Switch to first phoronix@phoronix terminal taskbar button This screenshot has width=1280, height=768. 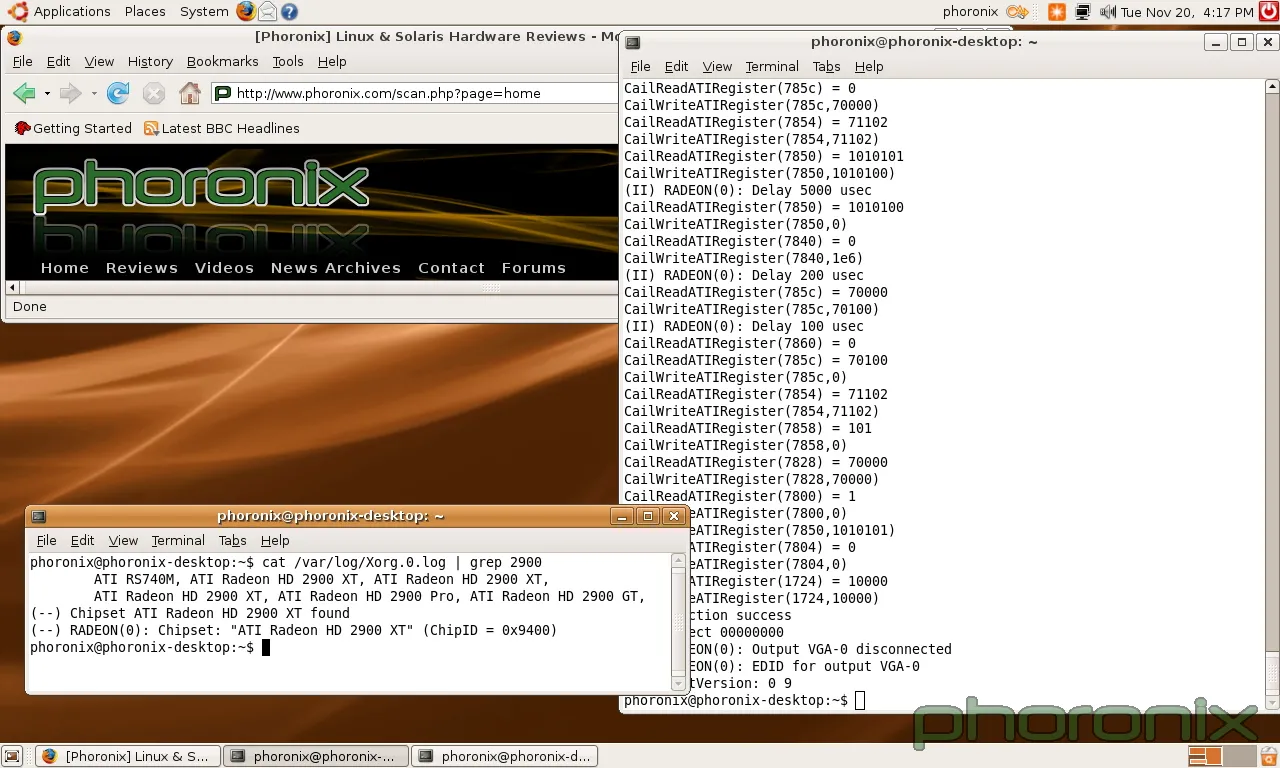(x=316, y=756)
